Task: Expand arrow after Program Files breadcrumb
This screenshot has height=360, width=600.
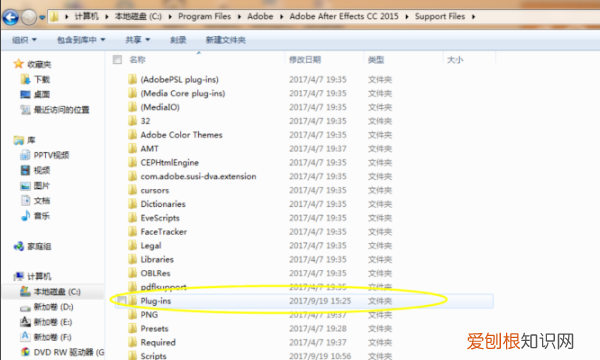Action: click(239, 17)
